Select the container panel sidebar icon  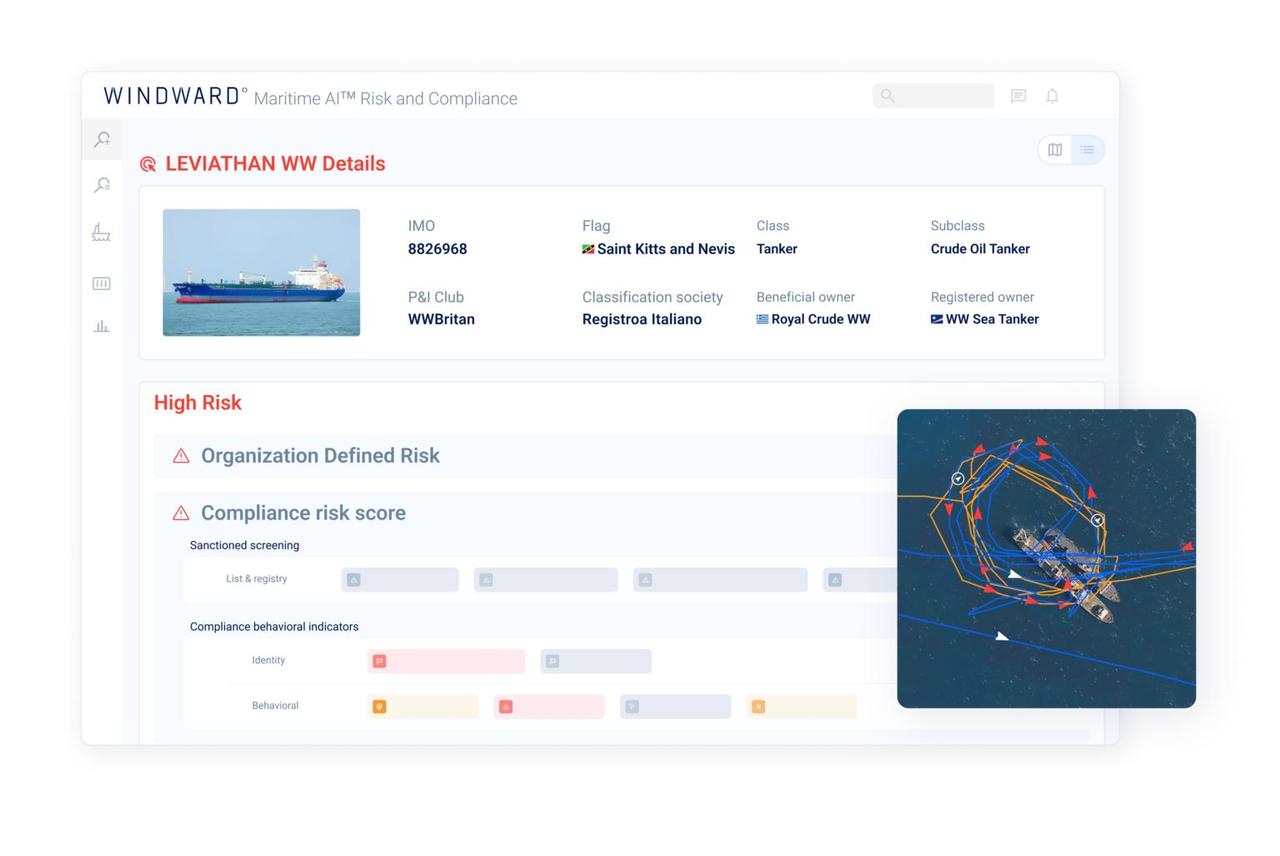[101, 284]
